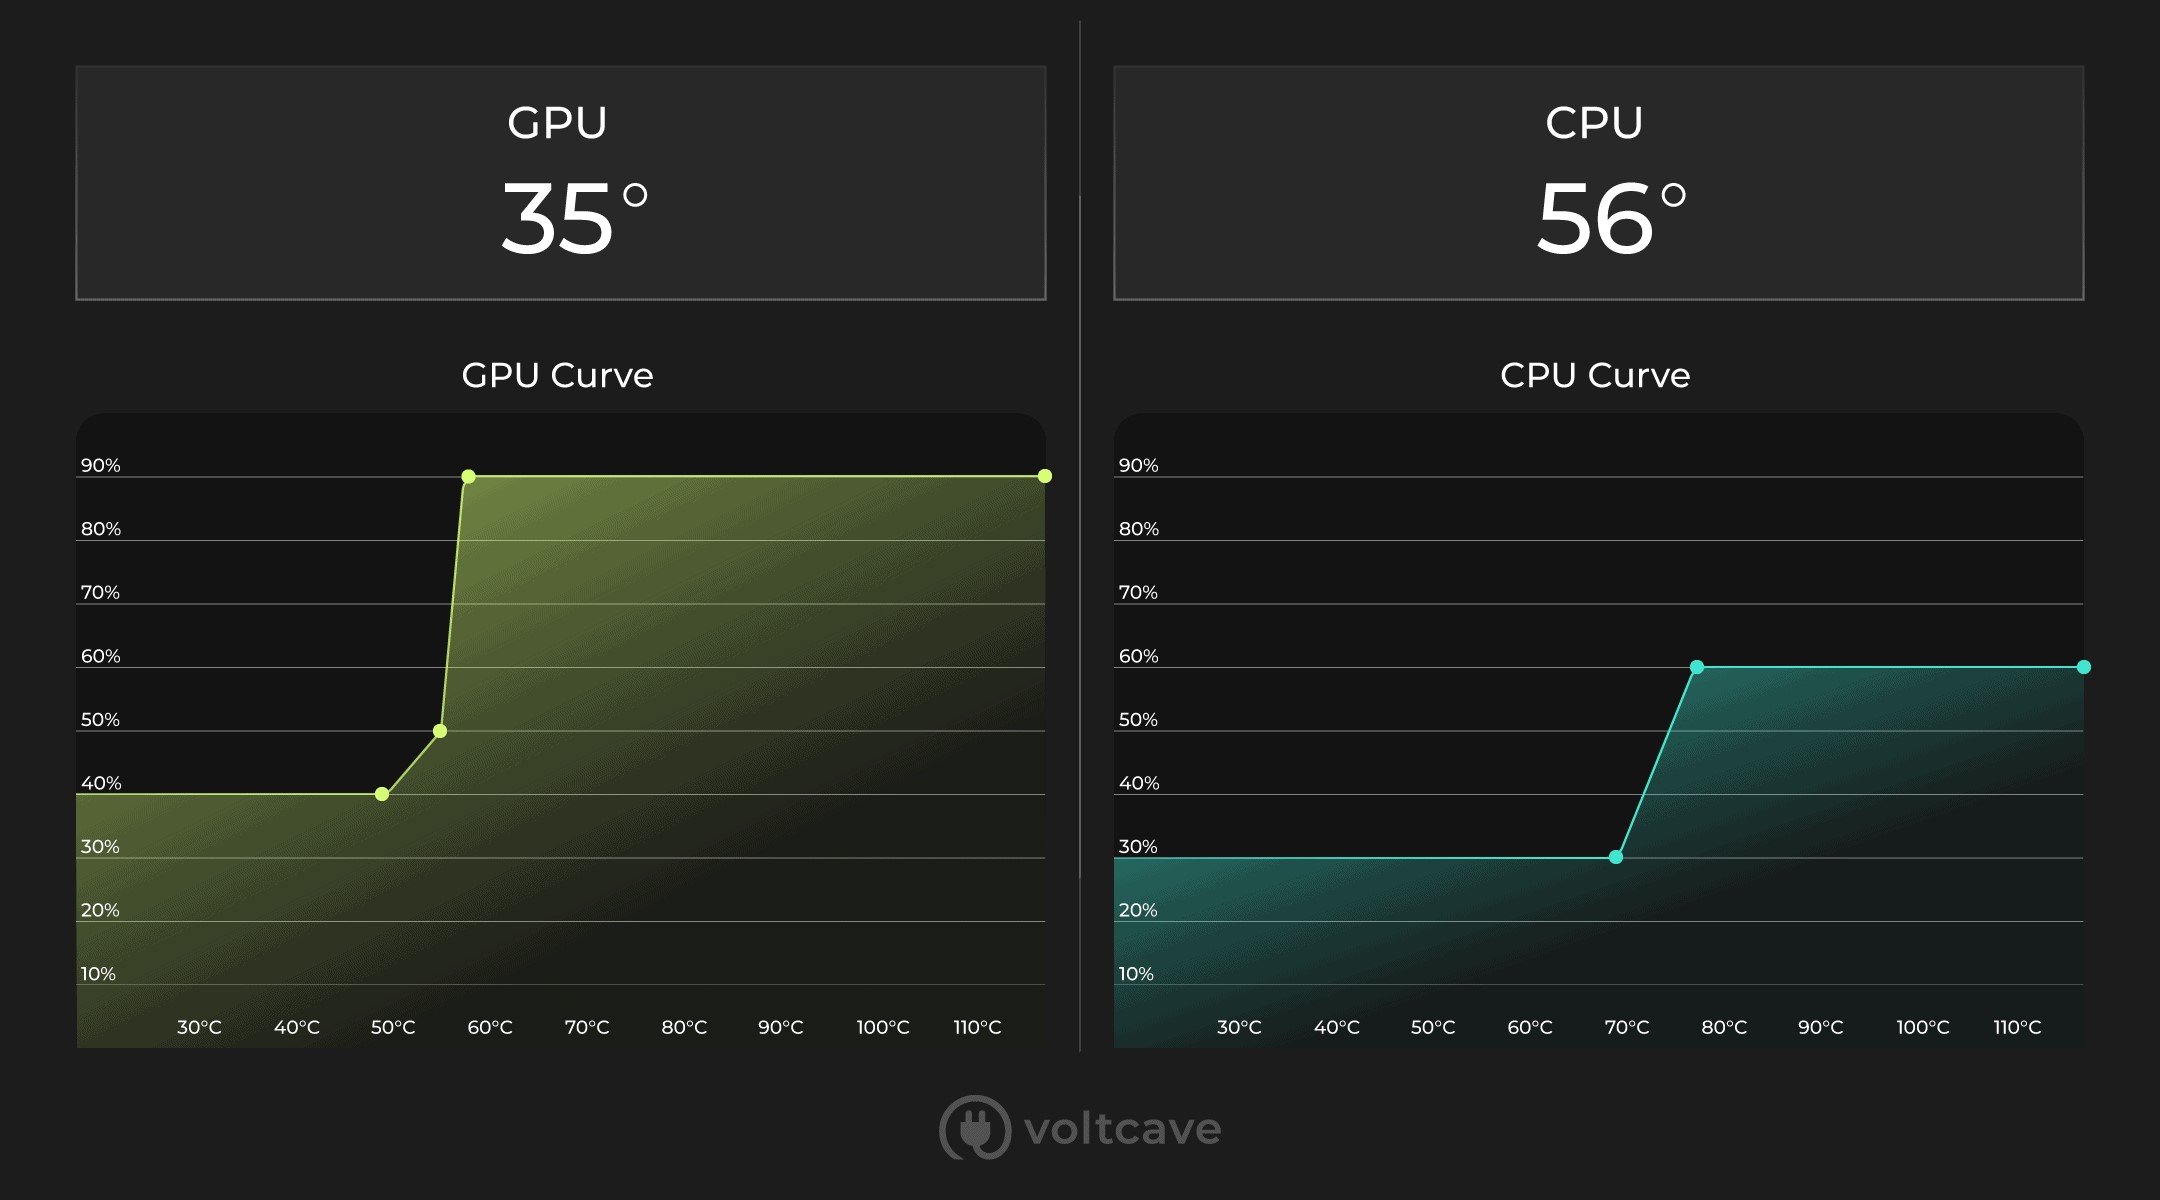Screen dimensions: 2160x1200
Task: Click the voltcave plug logo icon
Action: click(975, 1128)
